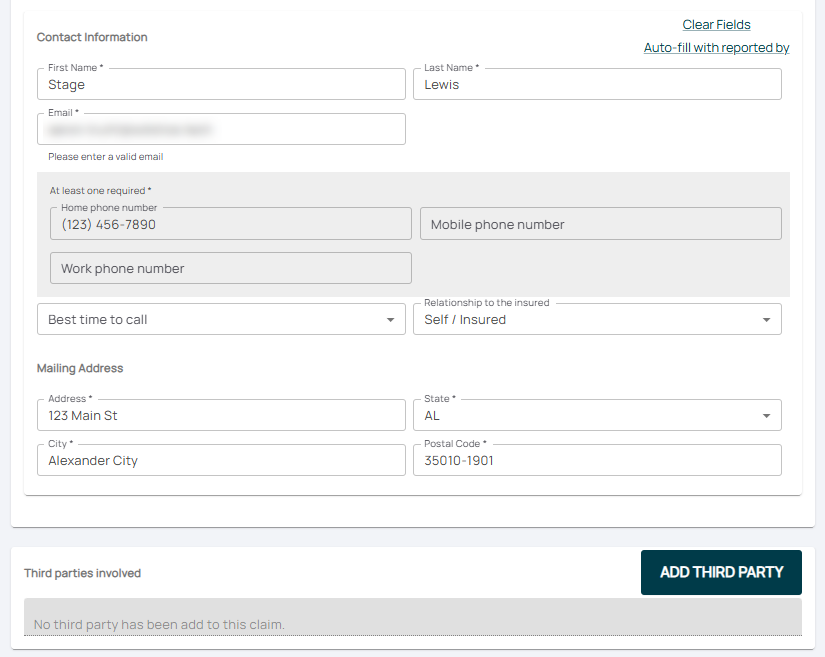This screenshot has height=657, width=825.
Task: Click the Best time to call dropdown arrow
Action: (x=390, y=320)
